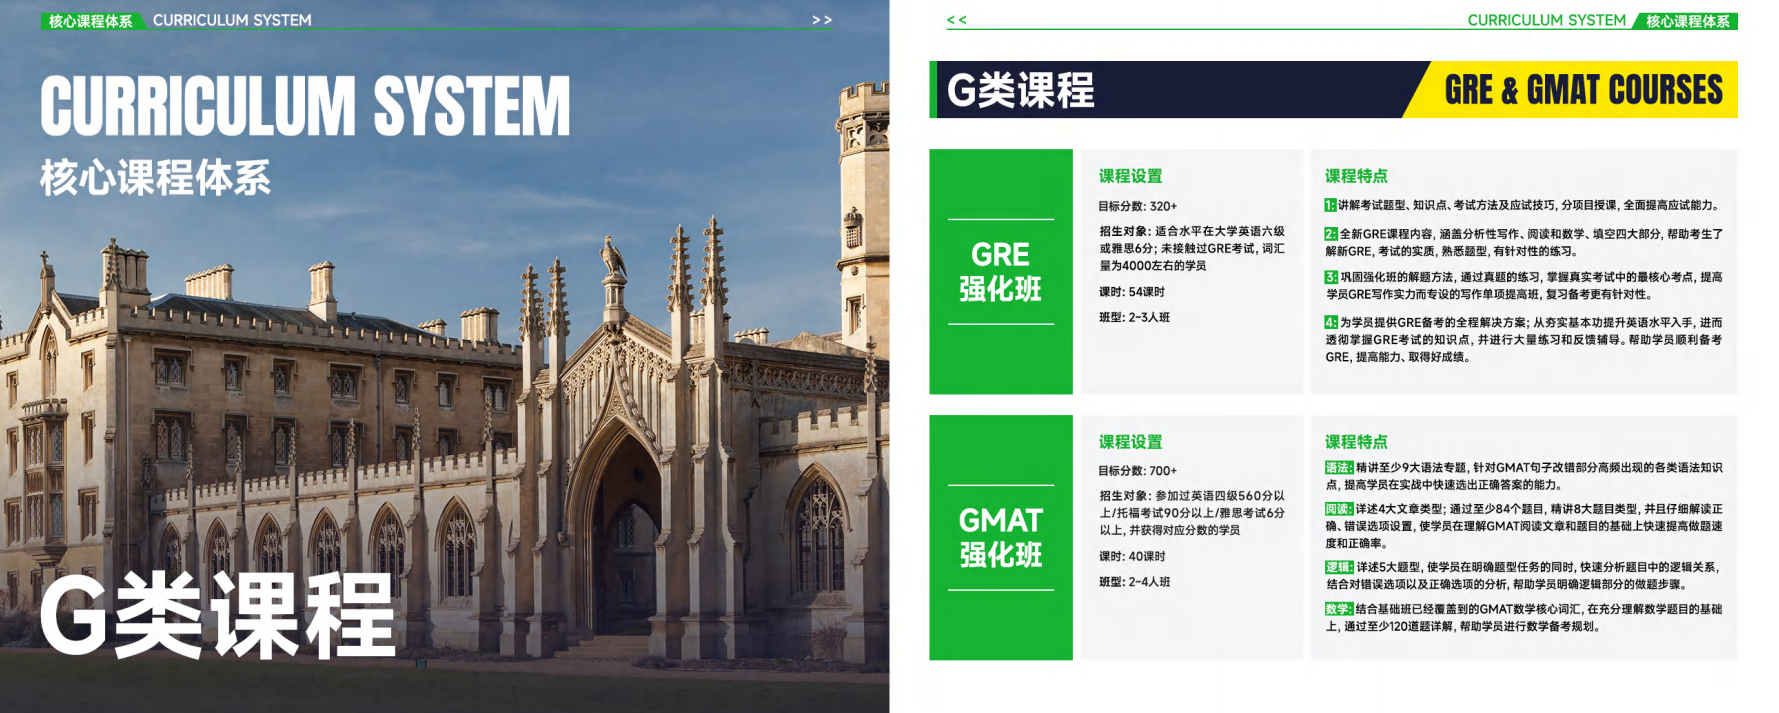Click GRE 招生对象 paragraph mentioning 大学英语六级
1779x713 pixels.
(x=1192, y=248)
